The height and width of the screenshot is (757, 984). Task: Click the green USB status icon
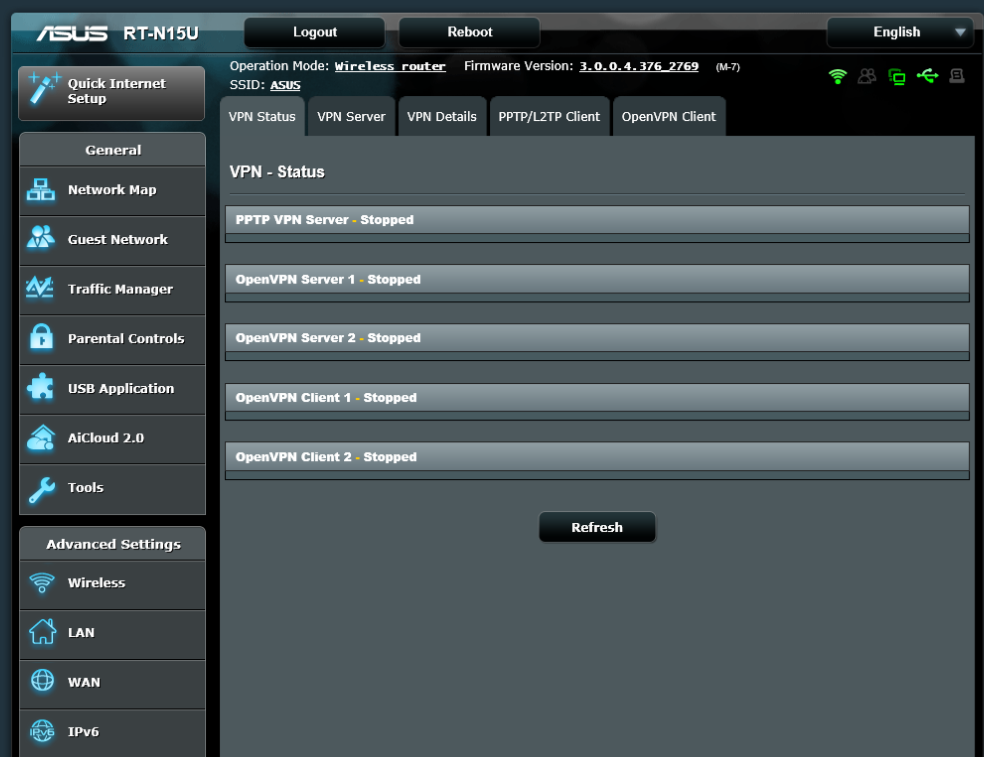click(928, 76)
